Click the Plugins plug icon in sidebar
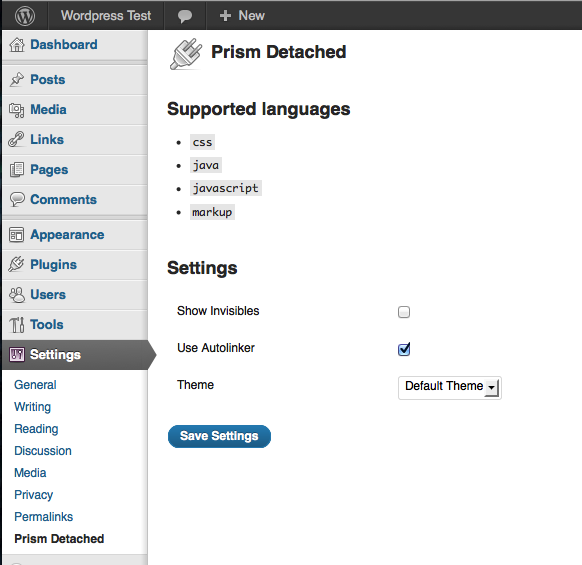The image size is (582, 565). pos(16,264)
